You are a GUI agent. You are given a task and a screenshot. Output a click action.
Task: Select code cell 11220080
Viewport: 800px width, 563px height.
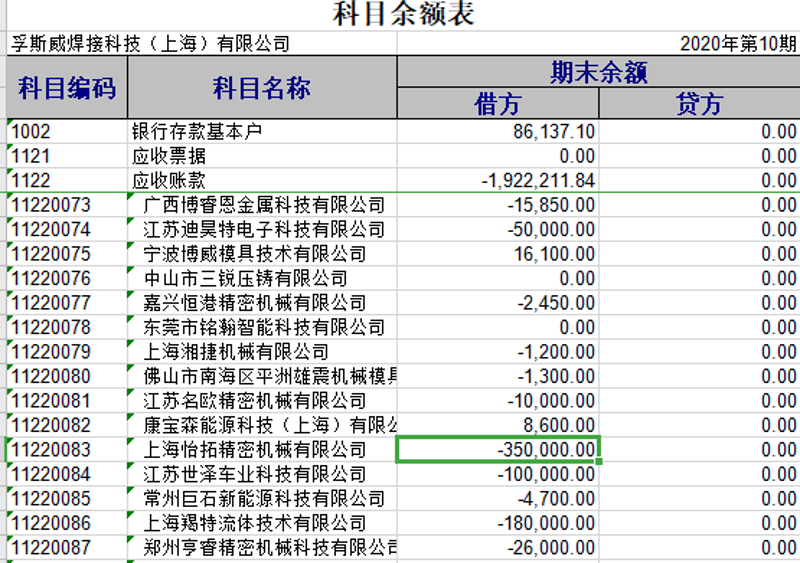coord(67,377)
